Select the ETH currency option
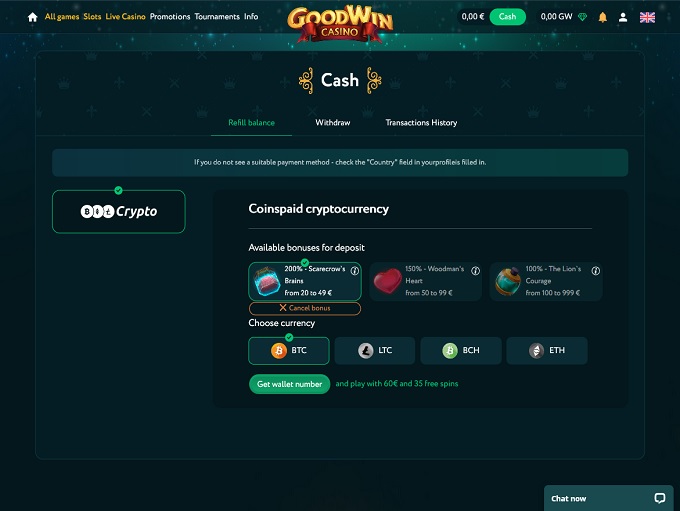Screen dimensions: 680x511 point(547,350)
